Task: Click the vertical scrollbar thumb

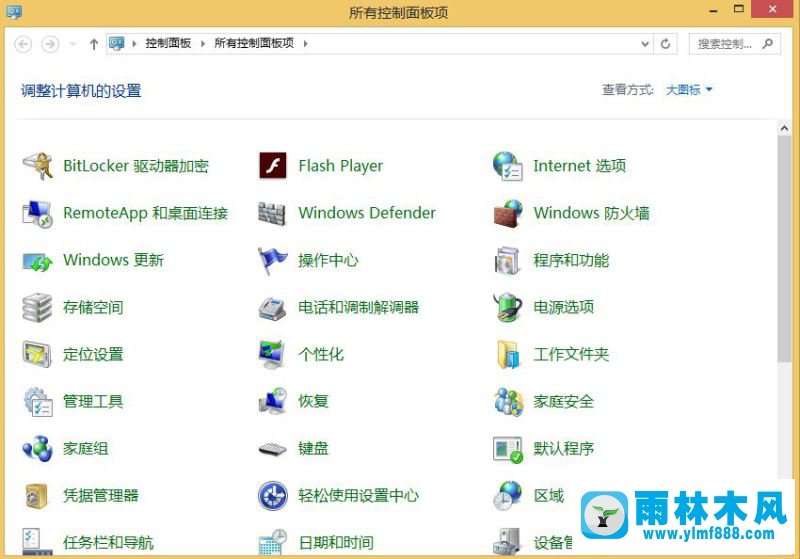Action: click(784, 249)
